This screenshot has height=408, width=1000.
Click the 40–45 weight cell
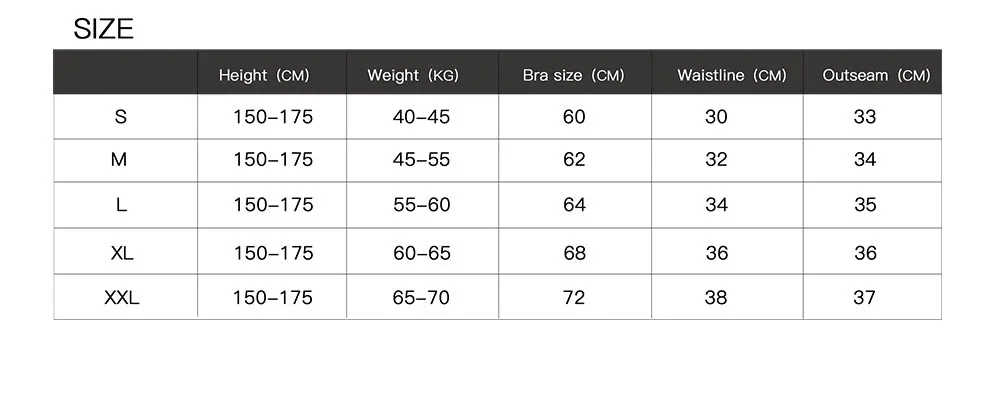(x=421, y=117)
